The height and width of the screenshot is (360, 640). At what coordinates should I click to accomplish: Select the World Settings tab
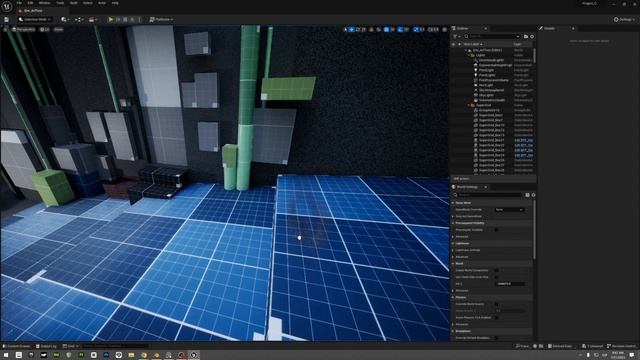pyautogui.click(x=467, y=187)
